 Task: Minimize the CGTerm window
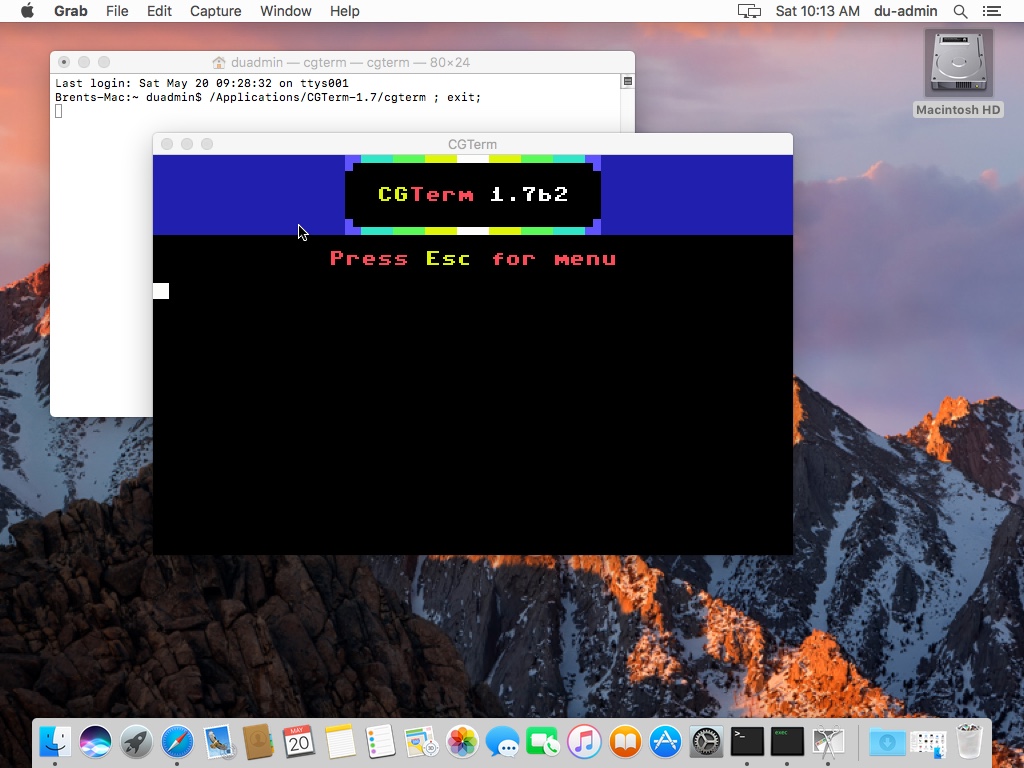187,144
